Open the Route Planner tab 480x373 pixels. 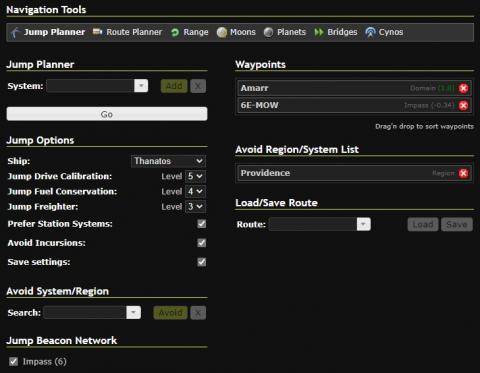[x=127, y=32]
